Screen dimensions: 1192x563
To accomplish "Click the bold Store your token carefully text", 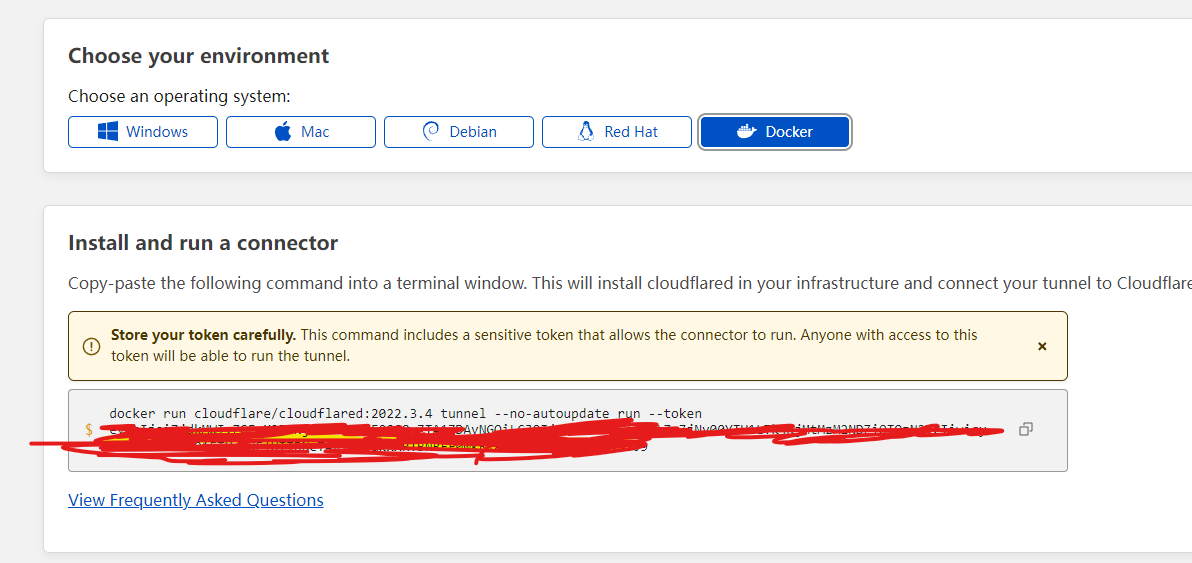I will click(203, 335).
